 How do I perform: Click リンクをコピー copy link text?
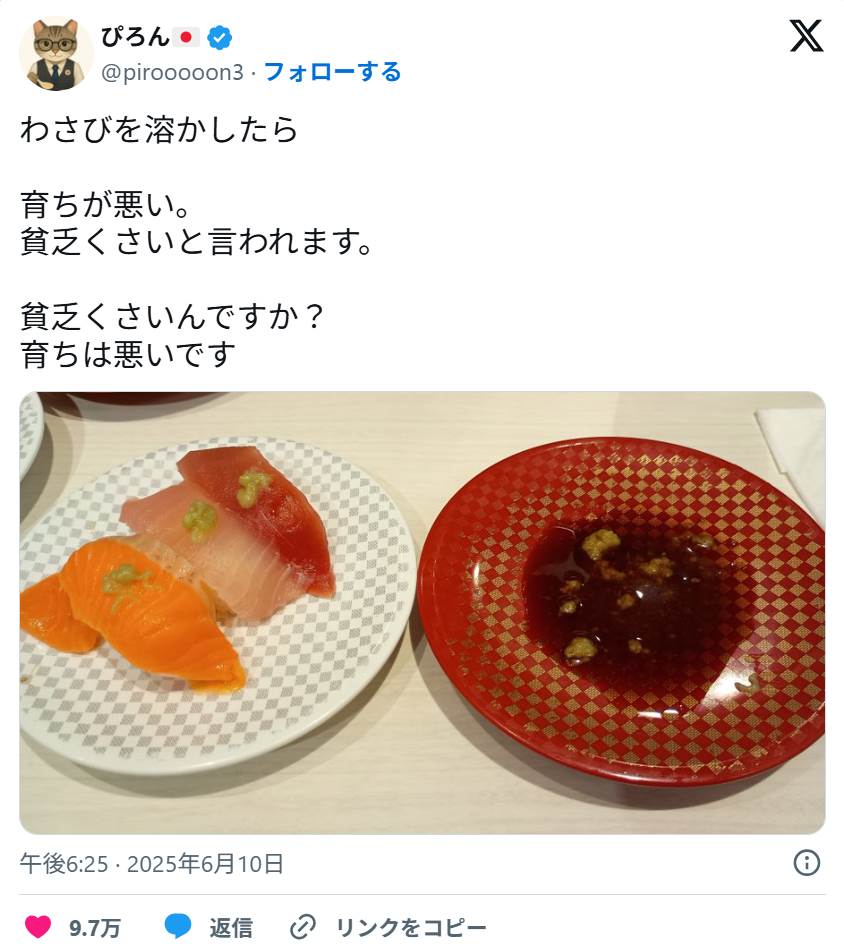tap(411, 928)
